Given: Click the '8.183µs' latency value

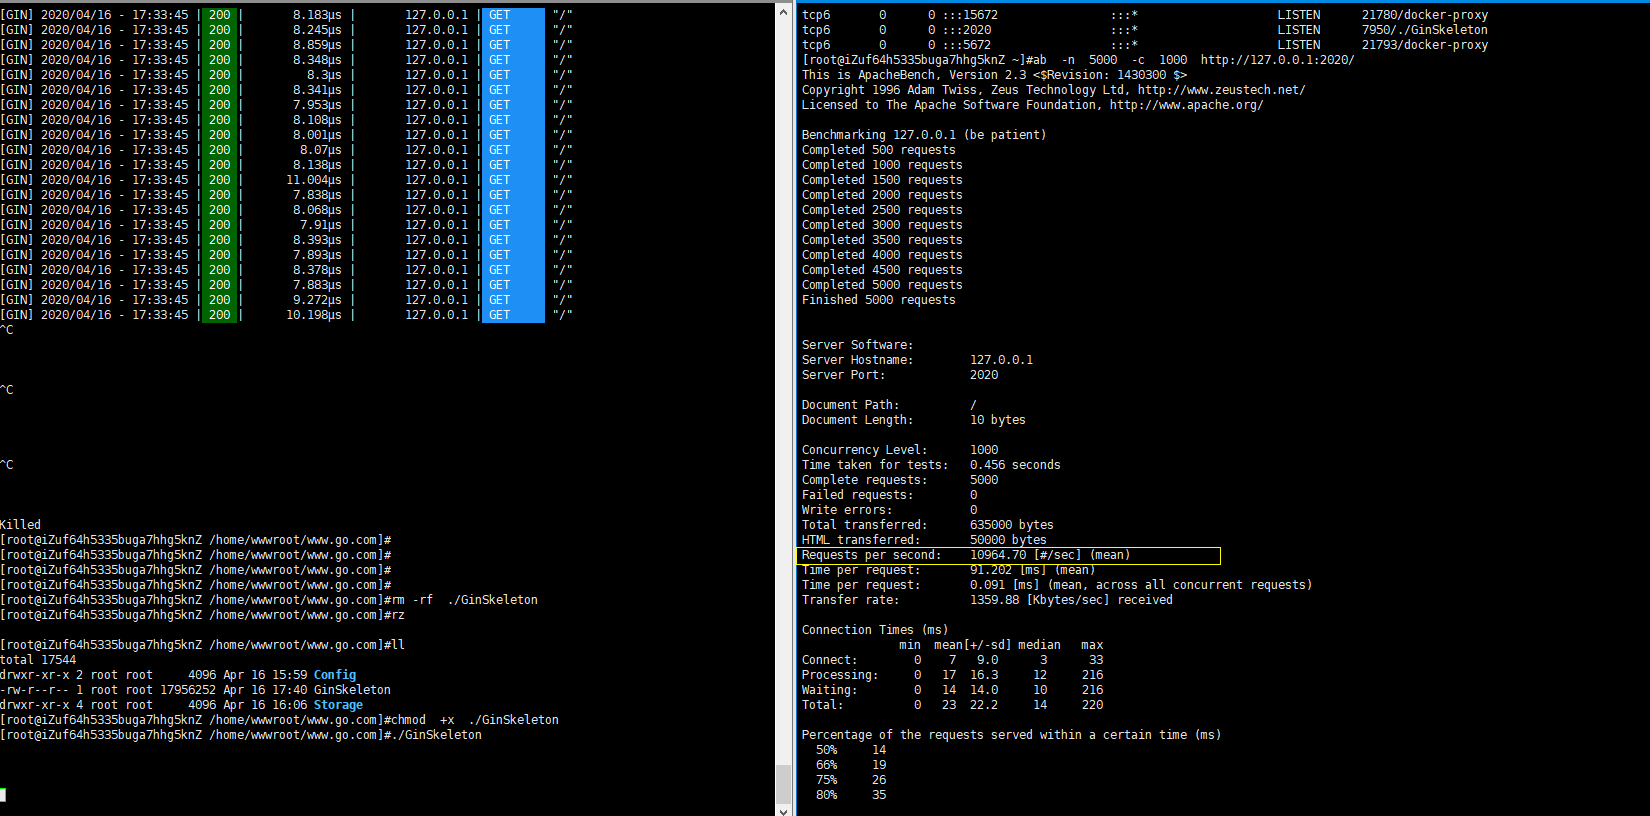Looking at the screenshot, I should point(317,15).
